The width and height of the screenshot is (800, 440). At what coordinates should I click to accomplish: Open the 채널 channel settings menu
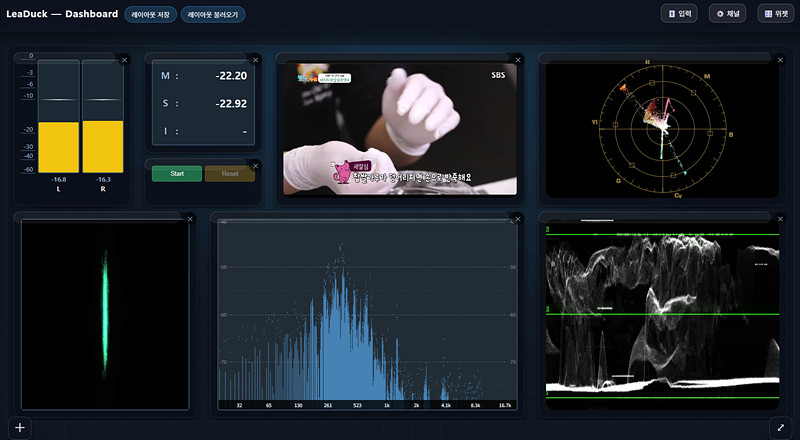pyautogui.click(x=728, y=14)
